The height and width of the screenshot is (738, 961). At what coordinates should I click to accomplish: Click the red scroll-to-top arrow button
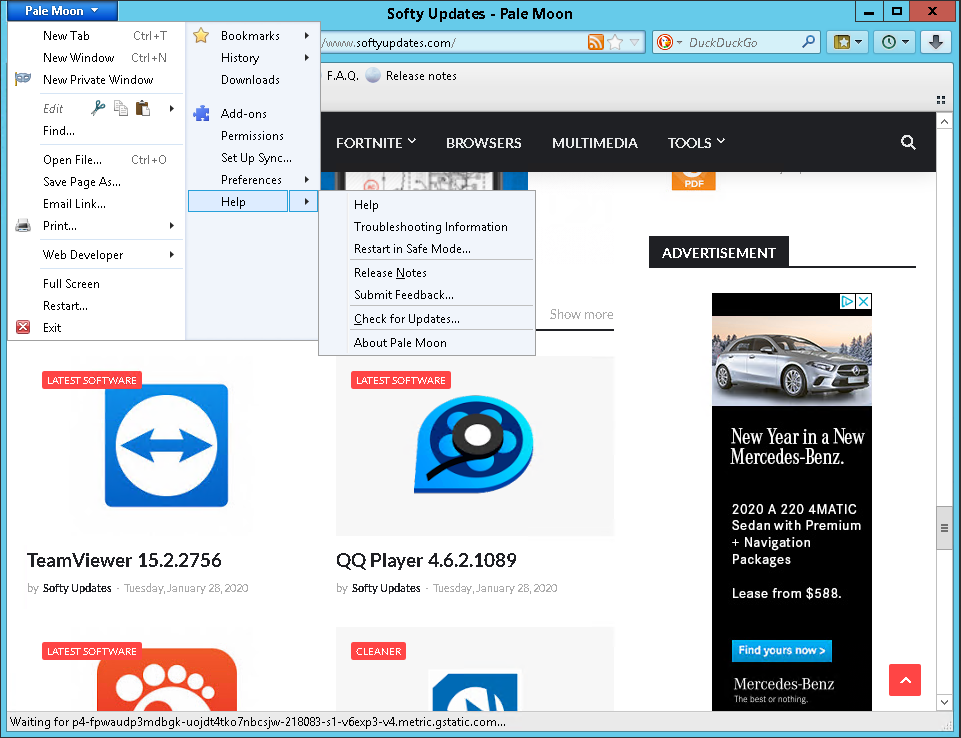point(905,680)
